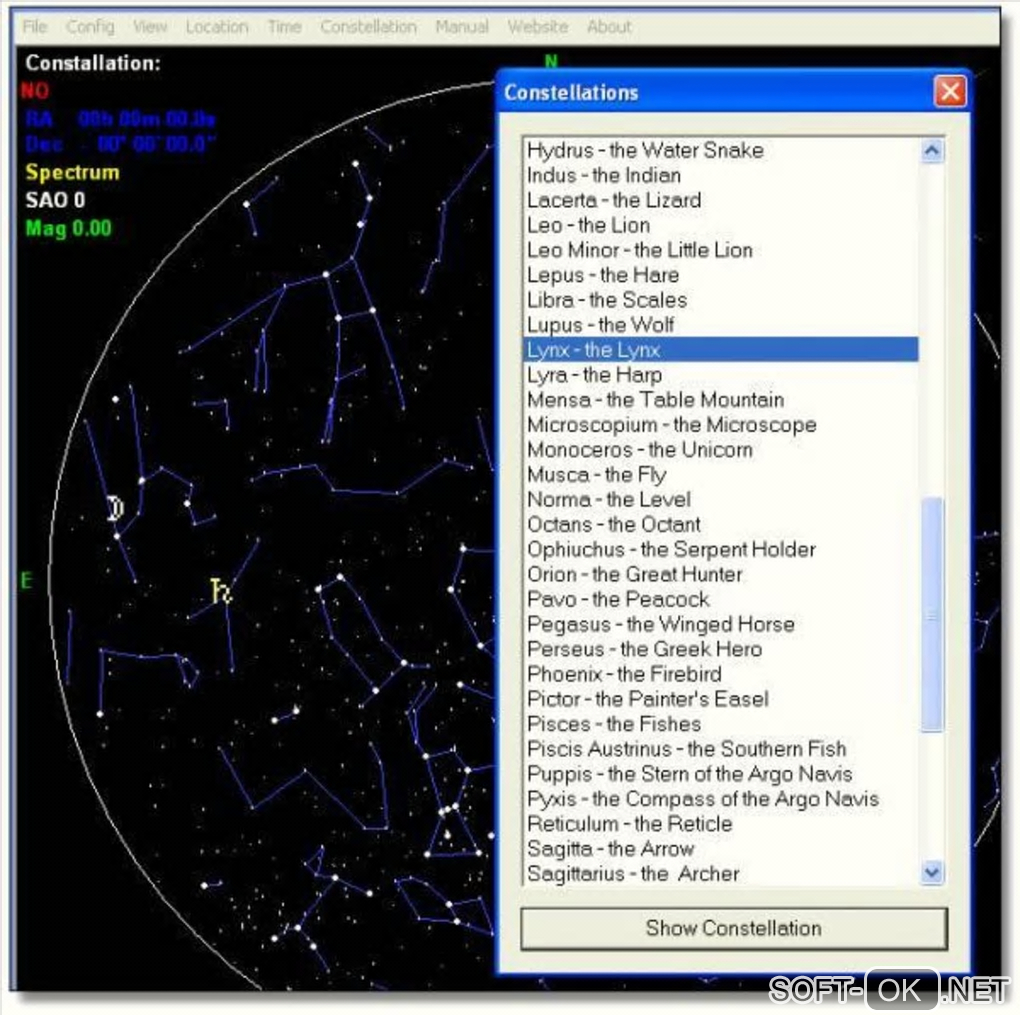The height and width of the screenshot is (1015, 1020).
Task: Select Lepus - the Hare
Action: coord(720,275)
